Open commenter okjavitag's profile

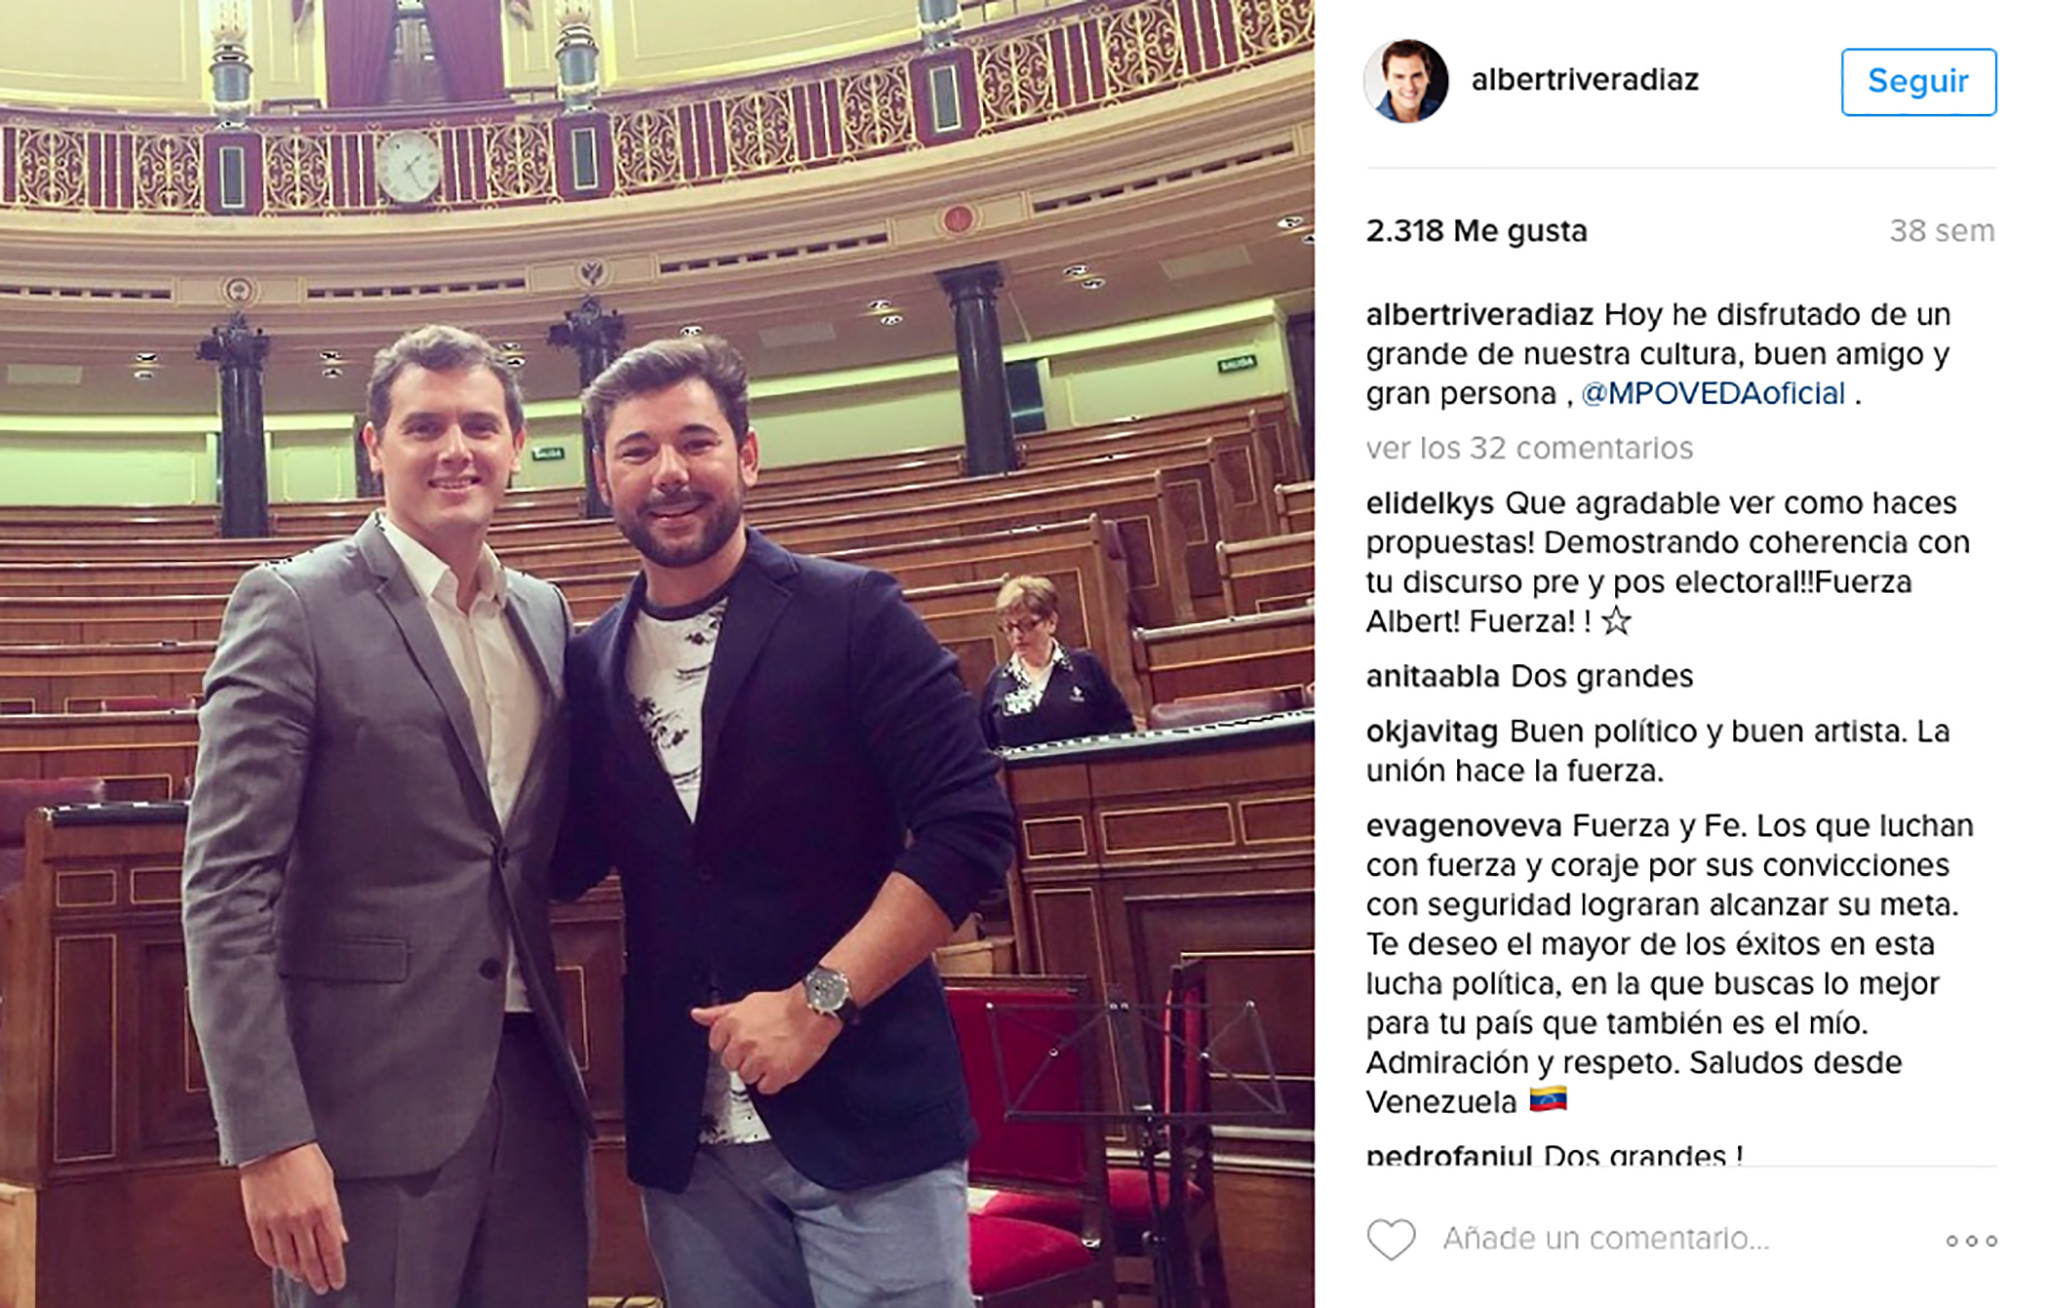[1432, 732]
